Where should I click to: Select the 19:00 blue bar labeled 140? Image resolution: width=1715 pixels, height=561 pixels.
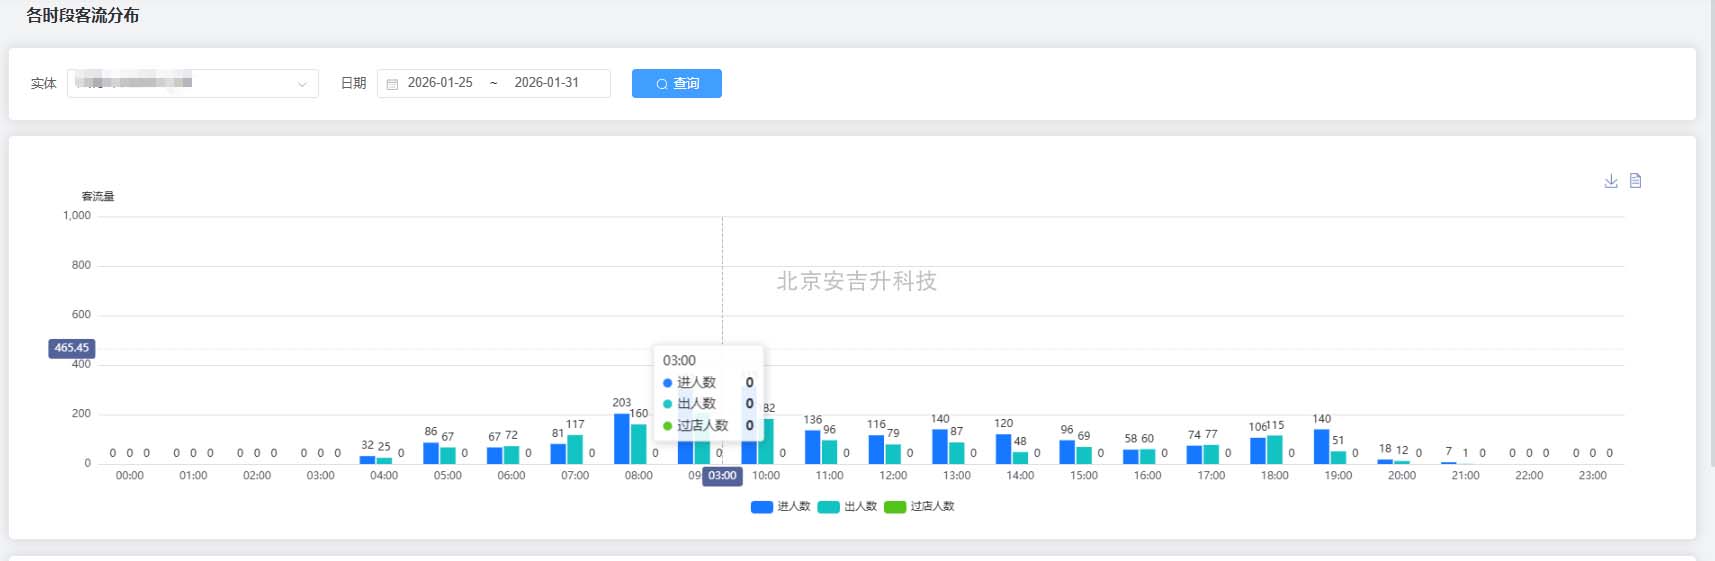tap(1321, 447)
